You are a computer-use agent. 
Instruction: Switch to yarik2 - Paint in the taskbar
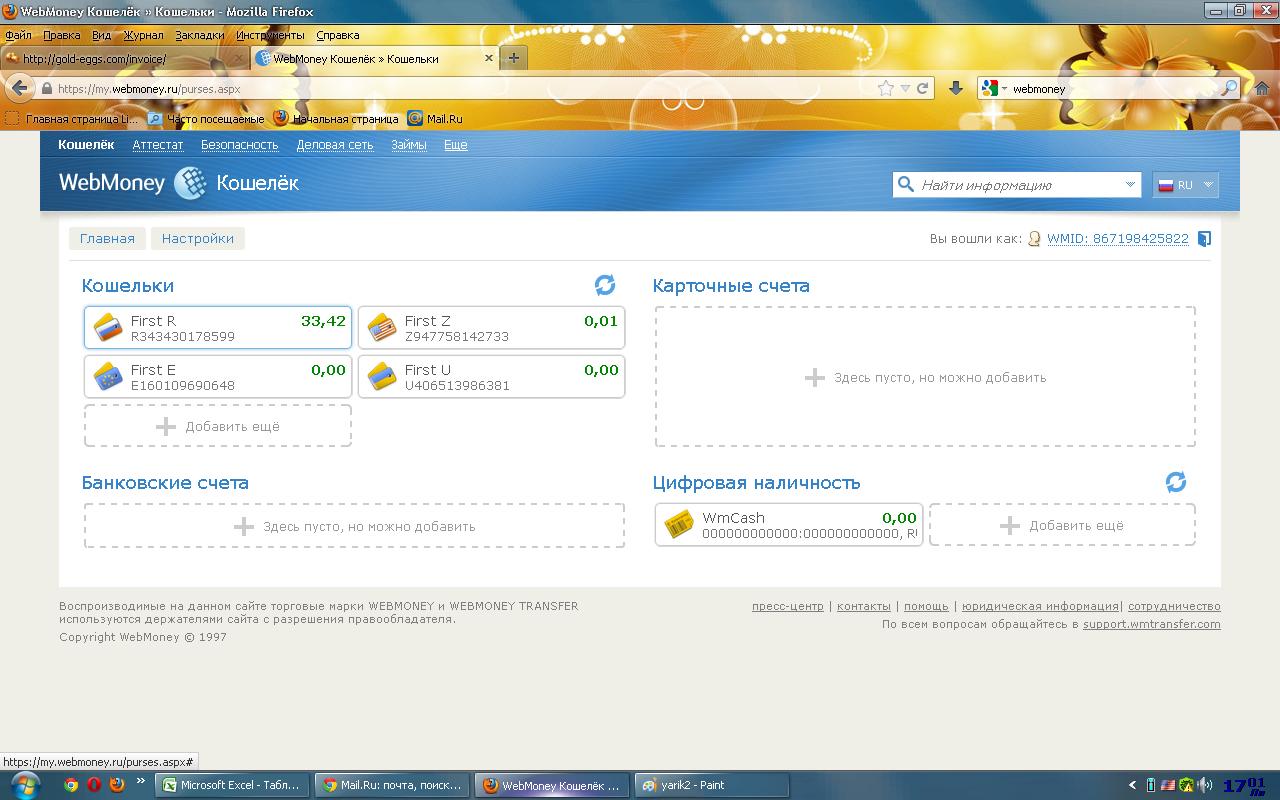(712, 785)
